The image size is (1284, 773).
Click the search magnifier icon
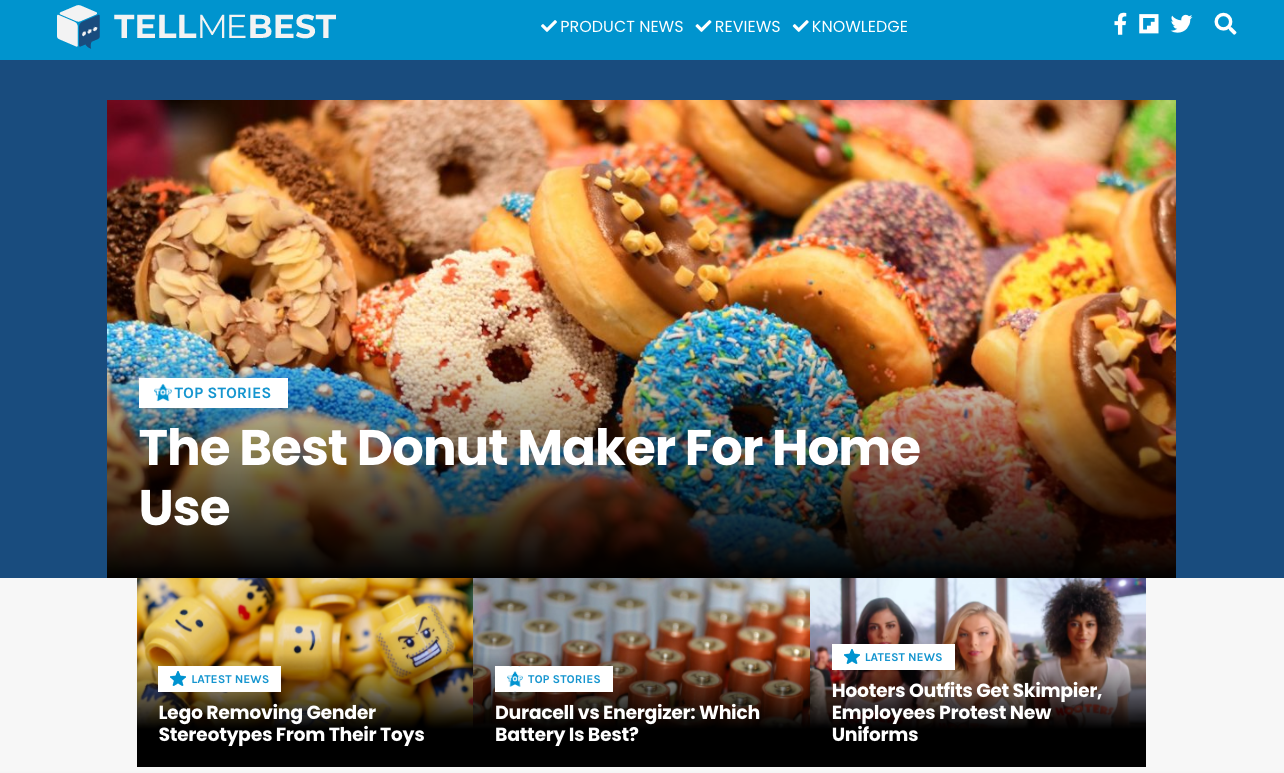point(1225,24)
